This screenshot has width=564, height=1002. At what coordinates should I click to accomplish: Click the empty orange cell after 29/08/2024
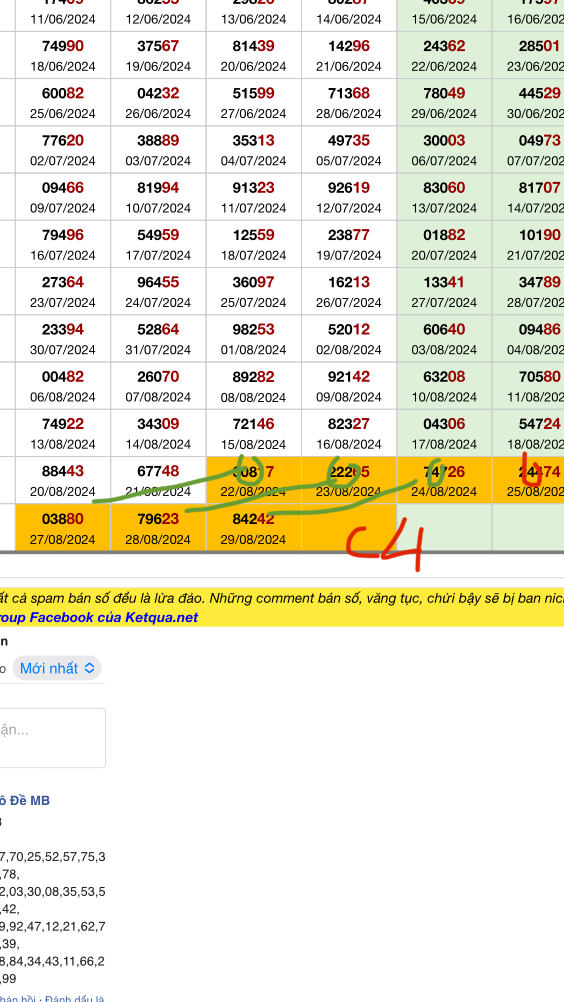(349, 528)
